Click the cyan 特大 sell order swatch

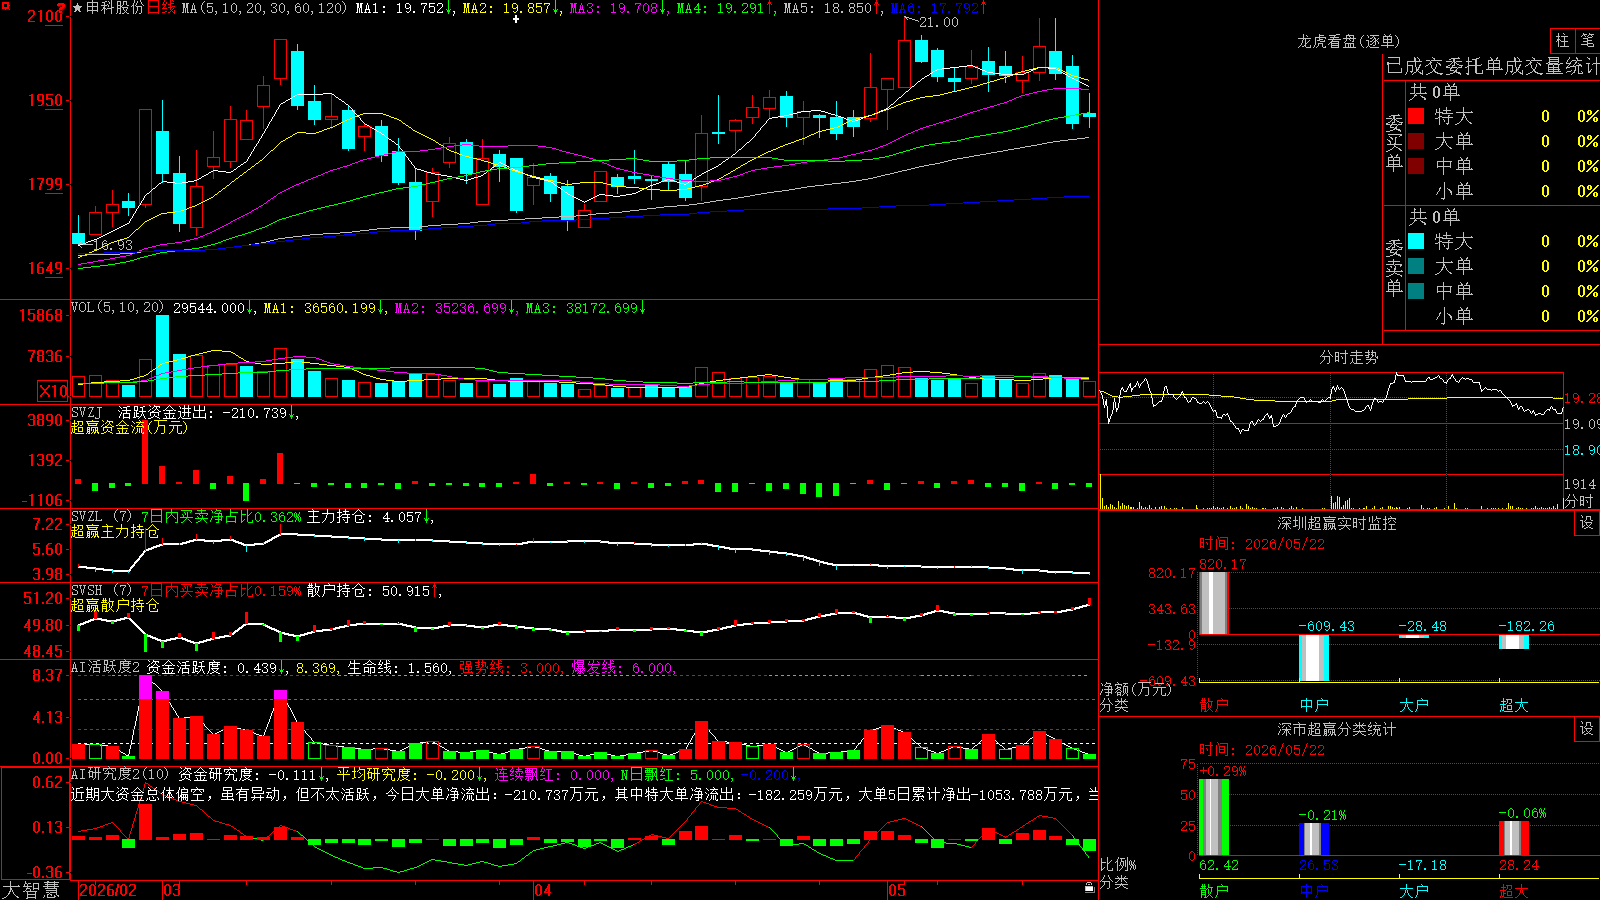(x=1416, y=241)
